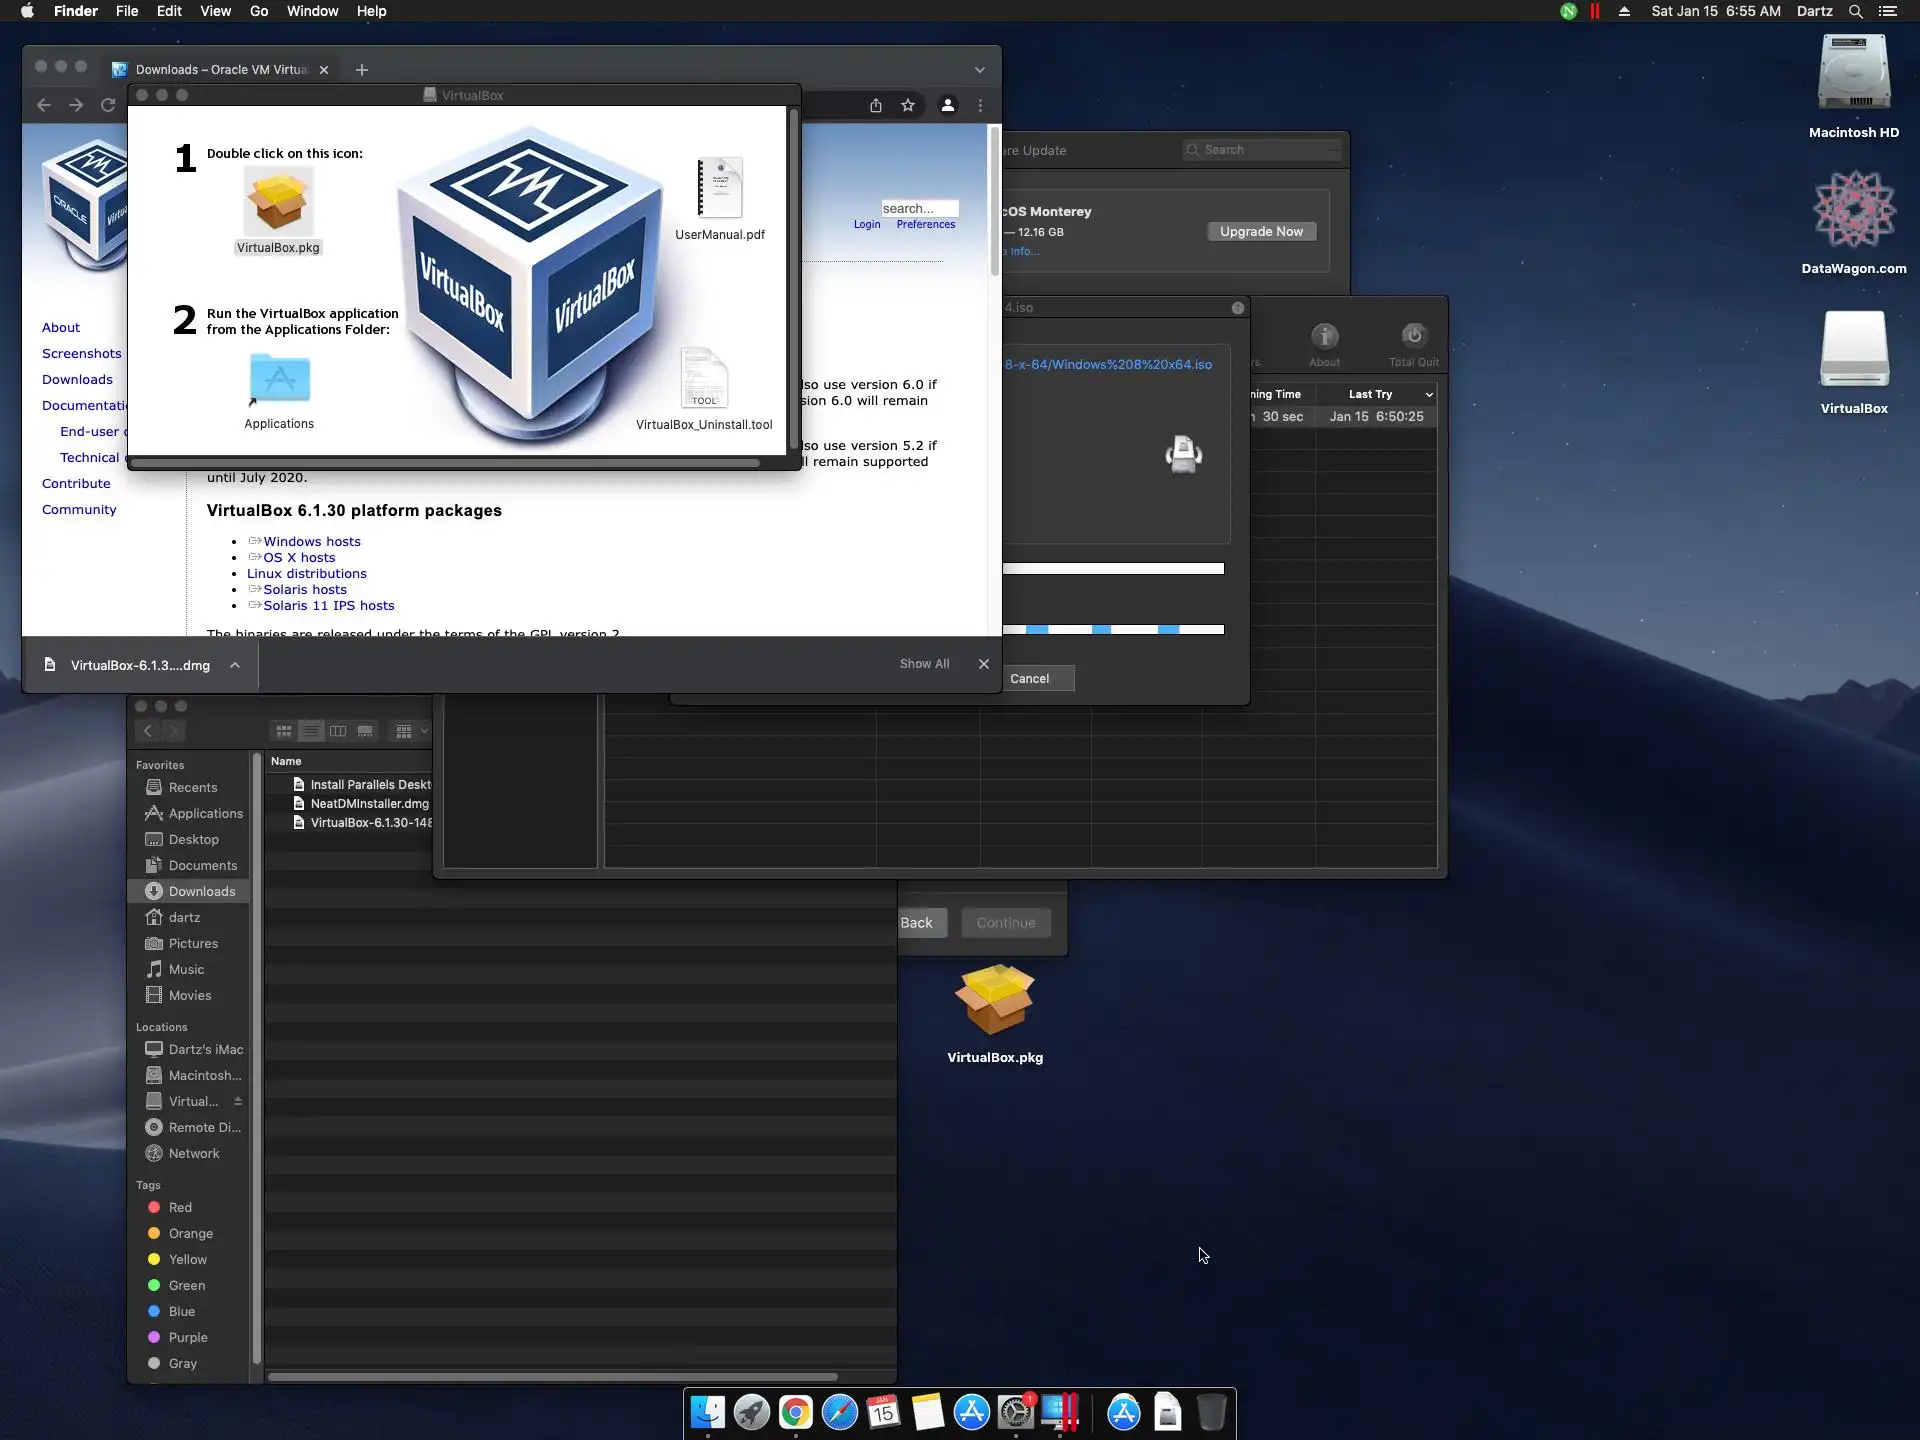Viewport: 1920px width, 1440px height.
Task: Click the Chrome bookmark star icon
Action: (908, 105)
